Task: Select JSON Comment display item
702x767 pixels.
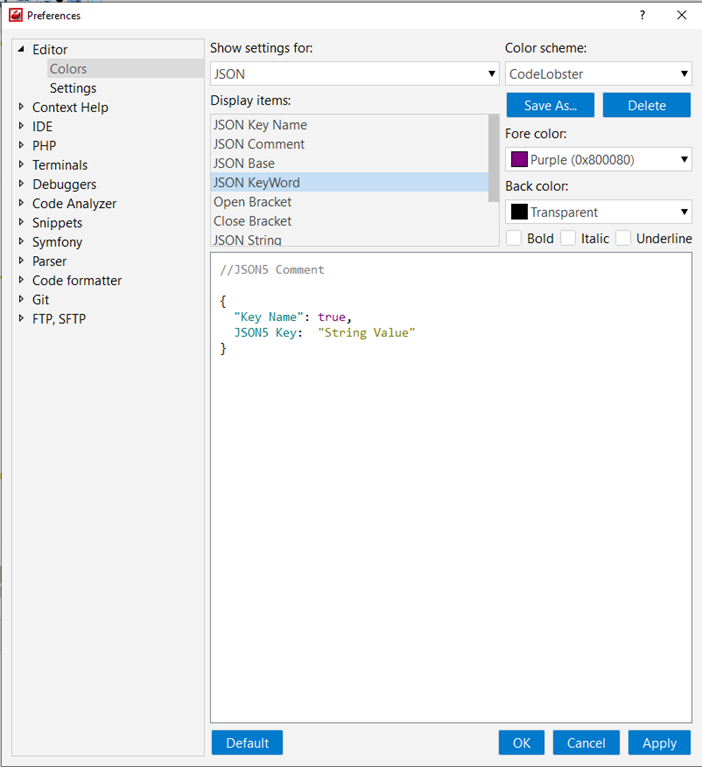Action: tap(349, 144)
